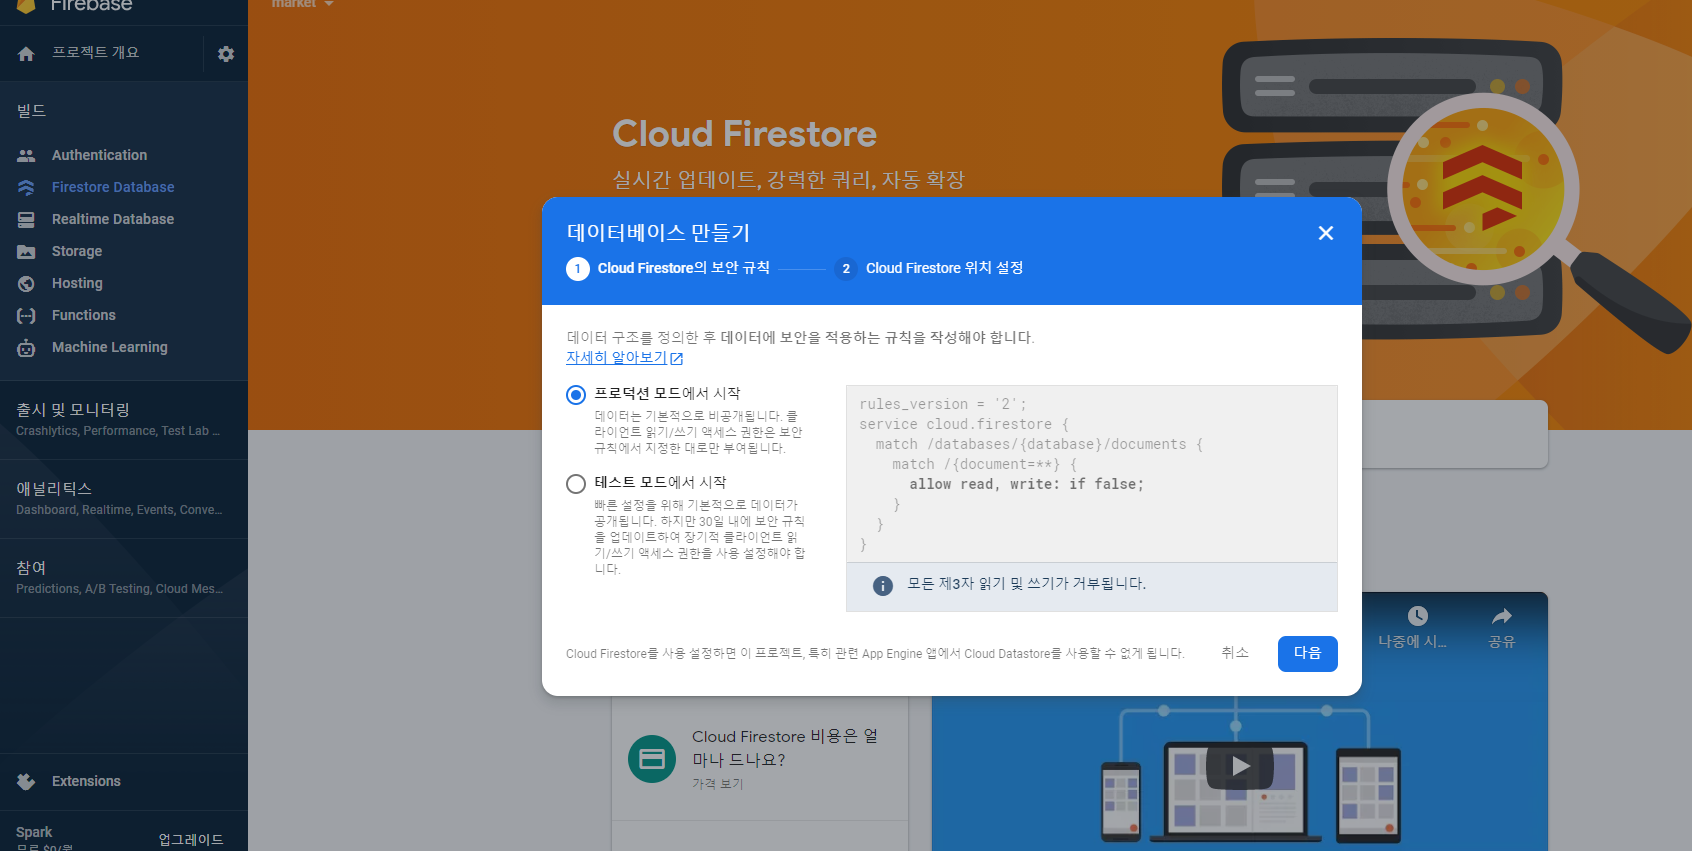This screenshot has height=851, width=1692.
Task: Click the Hosting globe icon
Action: [26, 283]
